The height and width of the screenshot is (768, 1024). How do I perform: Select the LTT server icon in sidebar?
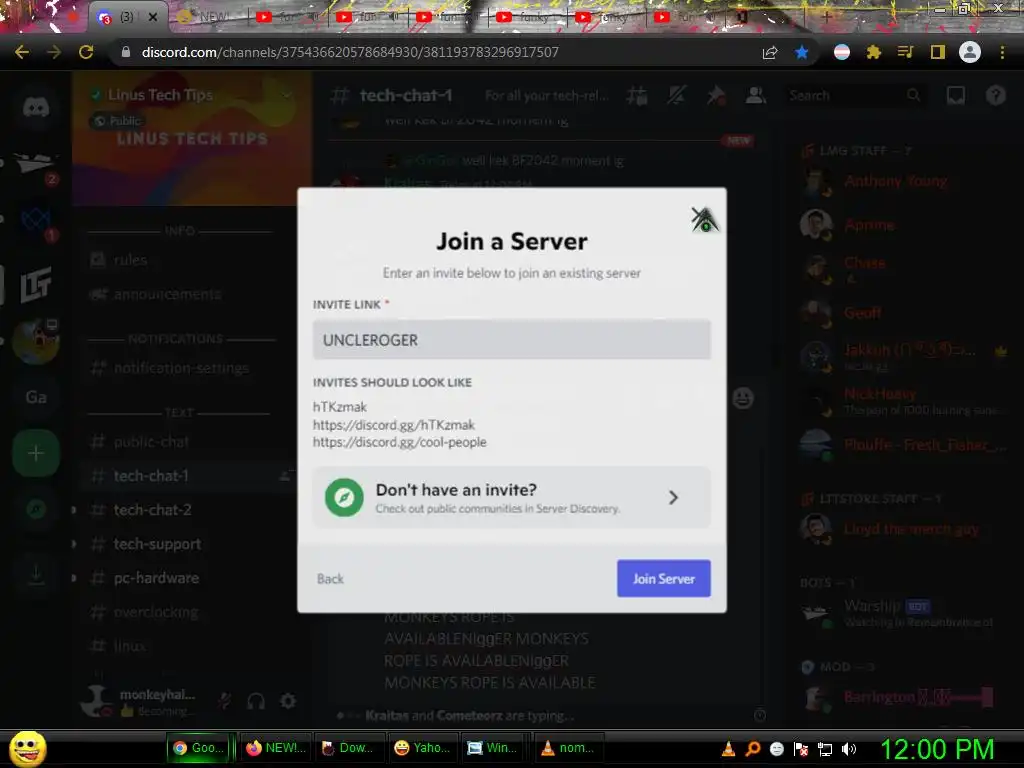pyautogui.click(x=36, y=284)
